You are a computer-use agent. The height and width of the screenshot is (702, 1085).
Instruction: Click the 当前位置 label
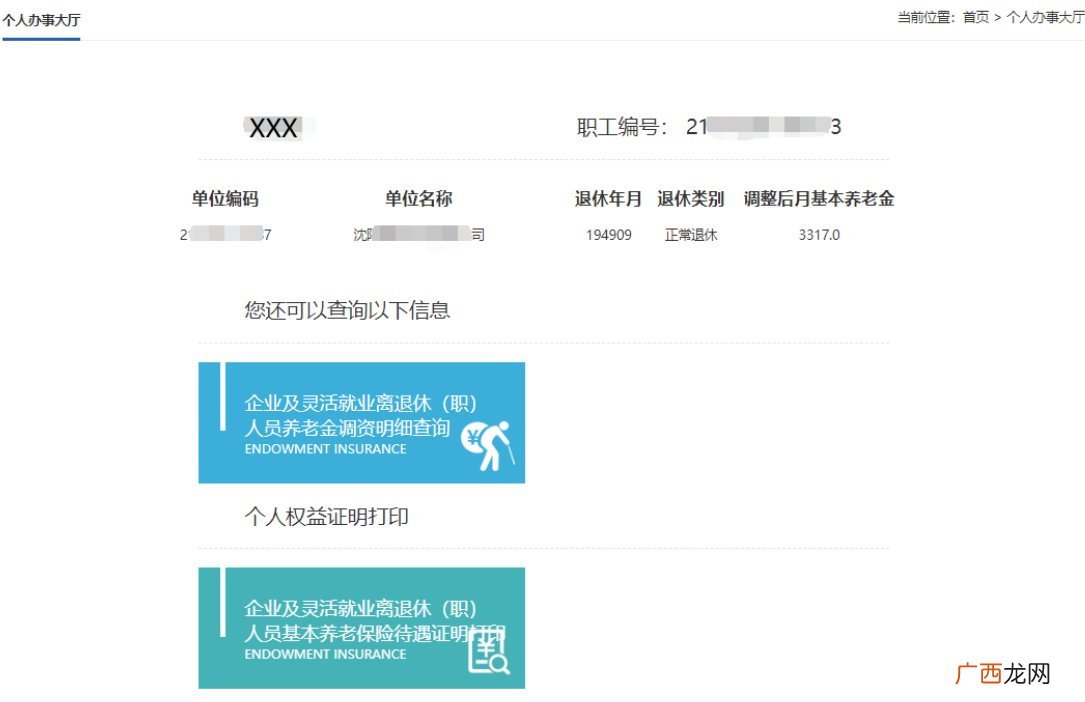pos(925,17)
